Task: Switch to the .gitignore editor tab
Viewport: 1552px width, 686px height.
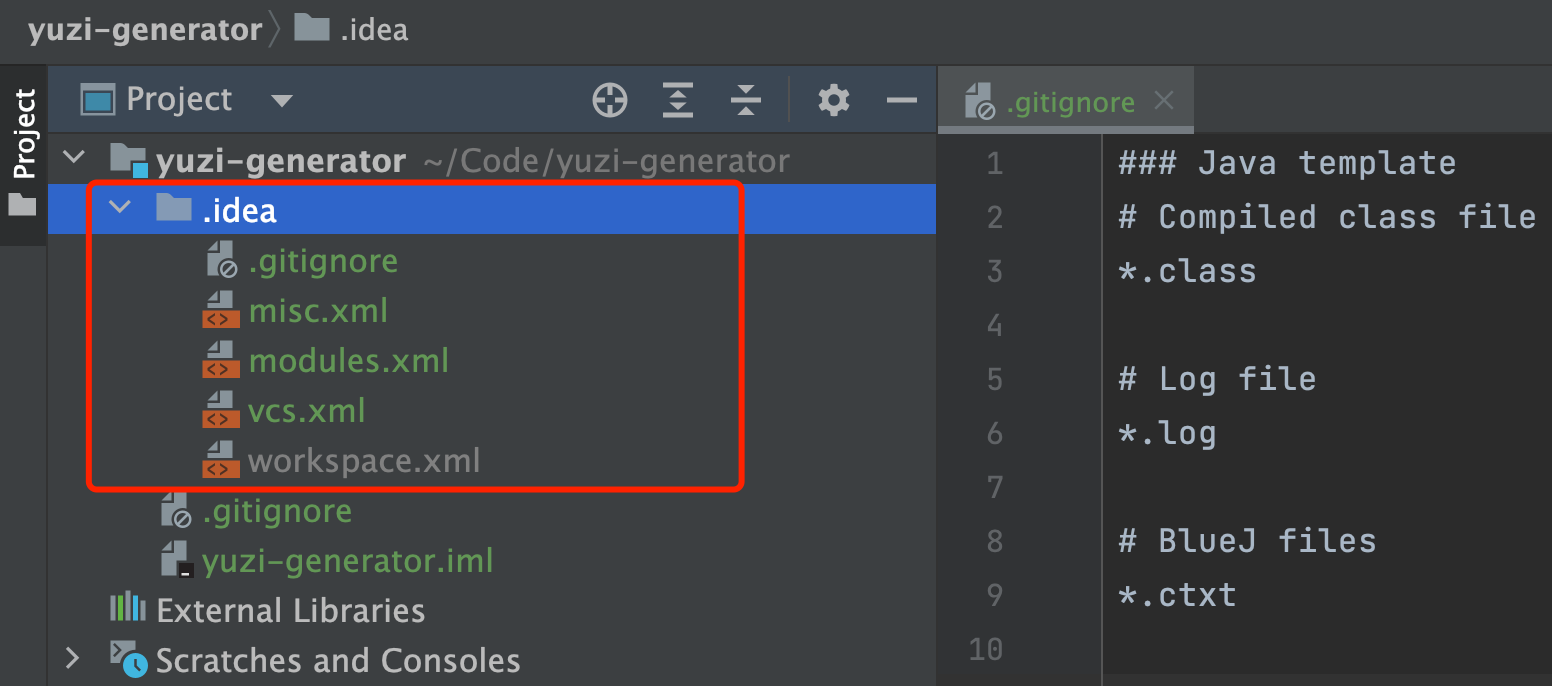Action: [x=1070, y=102]
